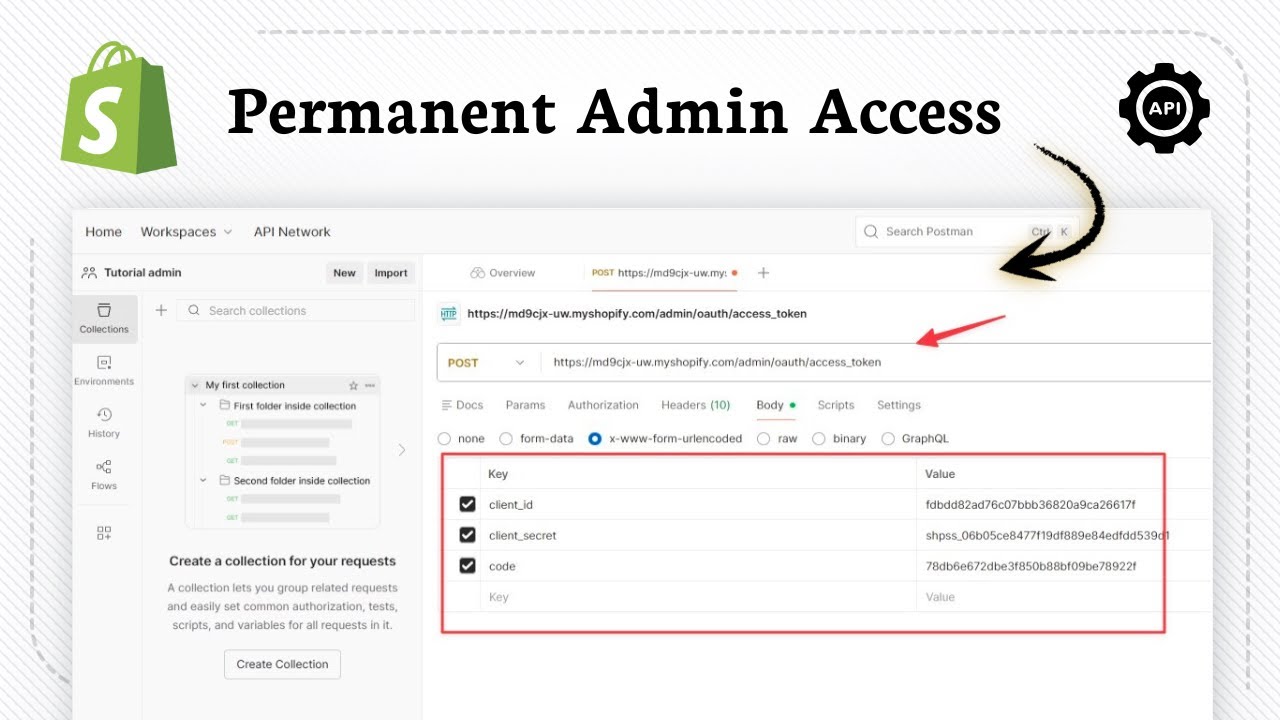This screenshot has width=1280, height=720.
Task: Click the Tutorial admin workspace icon
Action: point(89,273)
